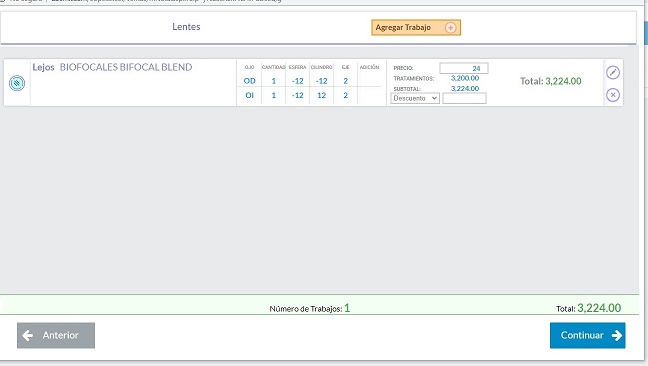Open the Descuento dropdown

click(x=415, y=98)
